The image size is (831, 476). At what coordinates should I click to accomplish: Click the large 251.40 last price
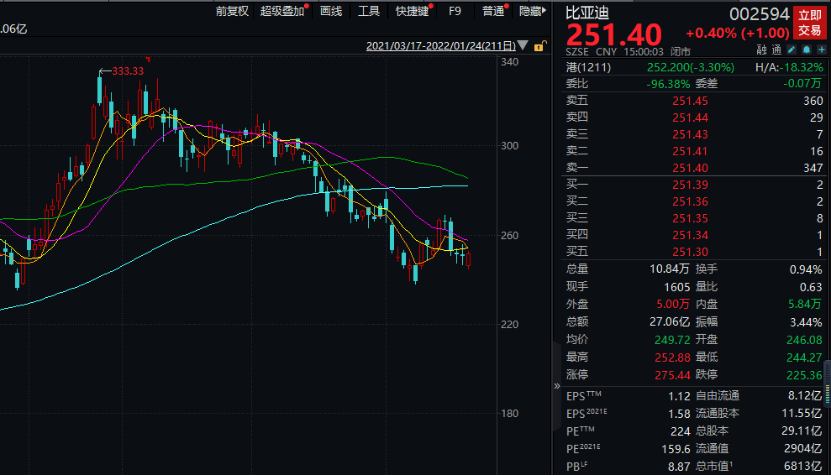614,35
